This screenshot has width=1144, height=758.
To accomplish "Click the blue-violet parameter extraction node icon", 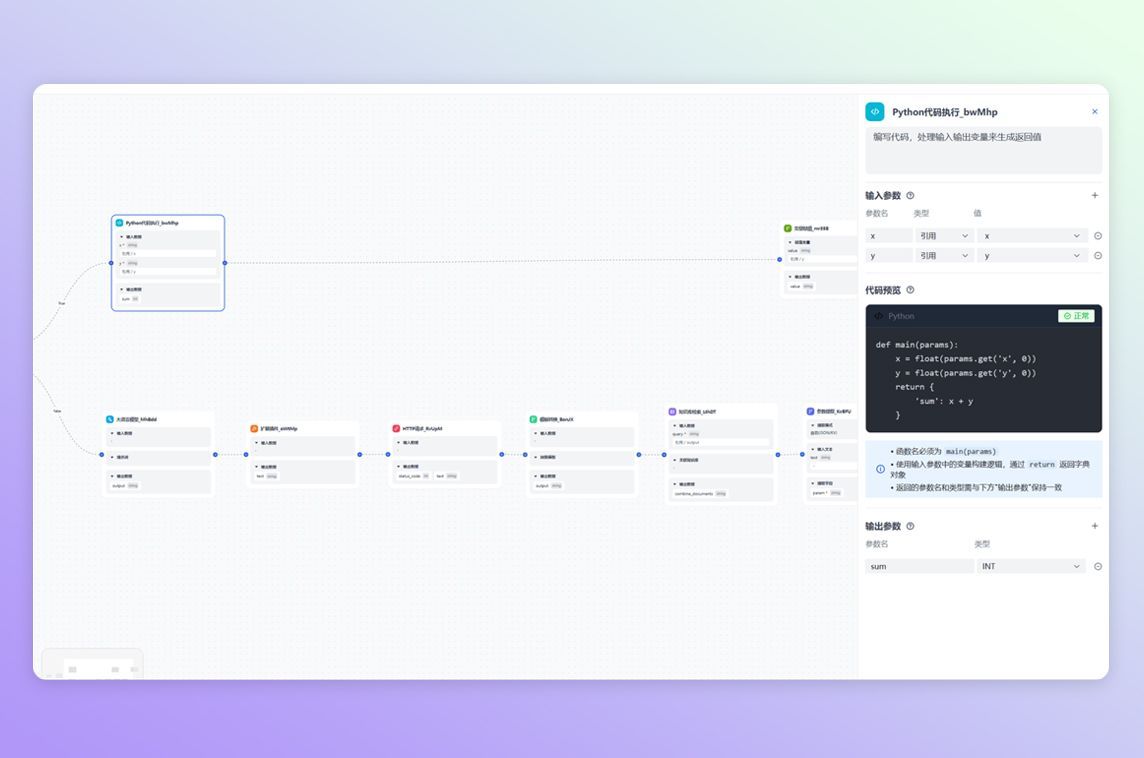I will point(810,411).
